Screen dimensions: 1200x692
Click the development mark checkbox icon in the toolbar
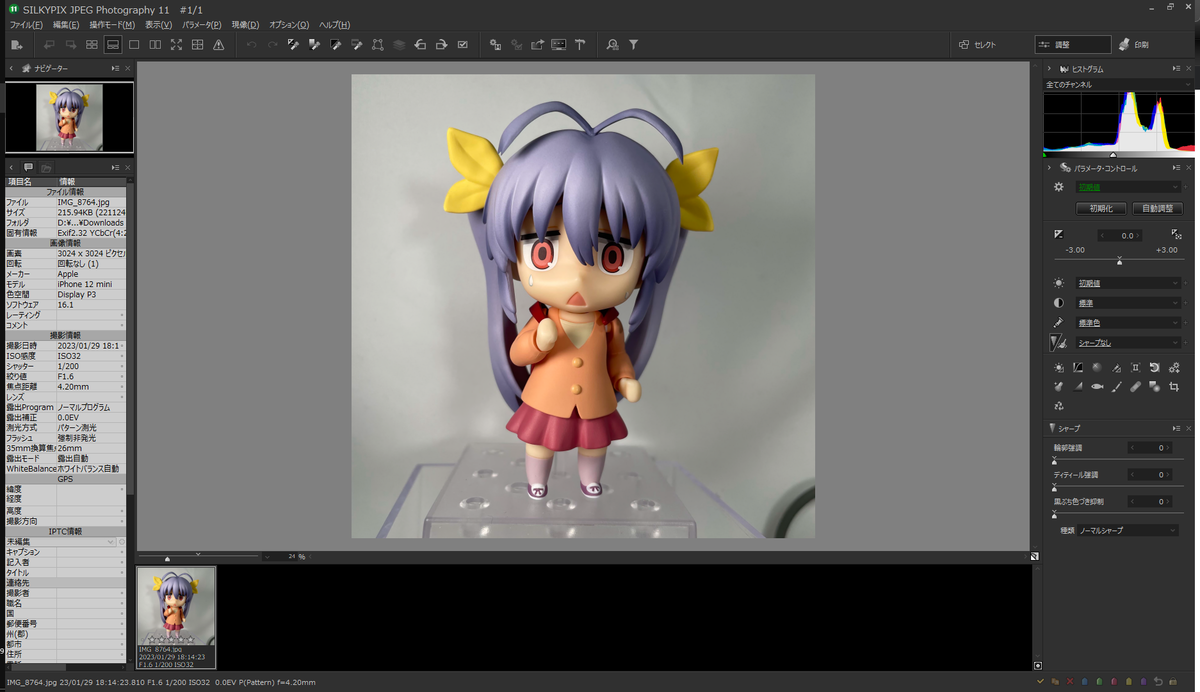462,45
